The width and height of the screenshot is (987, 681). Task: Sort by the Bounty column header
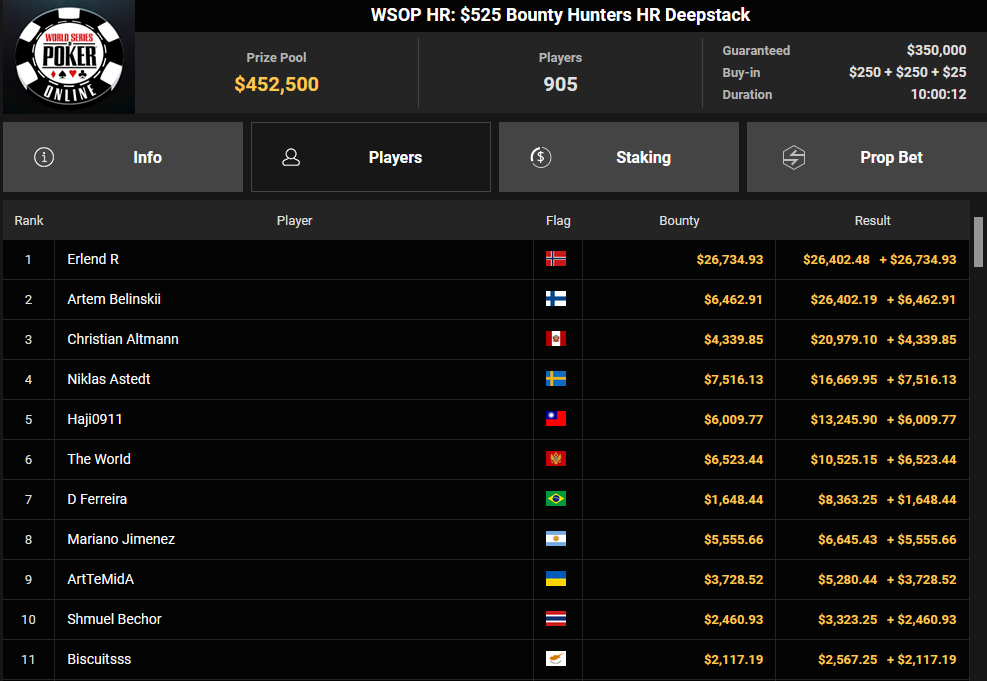[679, 221]
